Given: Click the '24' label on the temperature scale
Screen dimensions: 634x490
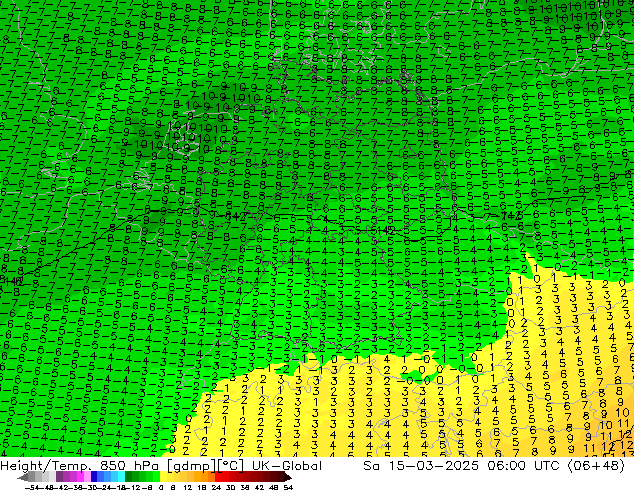Looking at the screenshot, I should click(216, 487).
